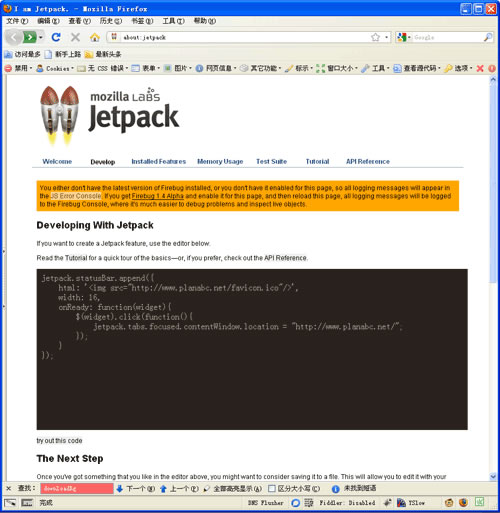
Task: Expand the CSS toolbar menu
Action: [x=103, y=68]
